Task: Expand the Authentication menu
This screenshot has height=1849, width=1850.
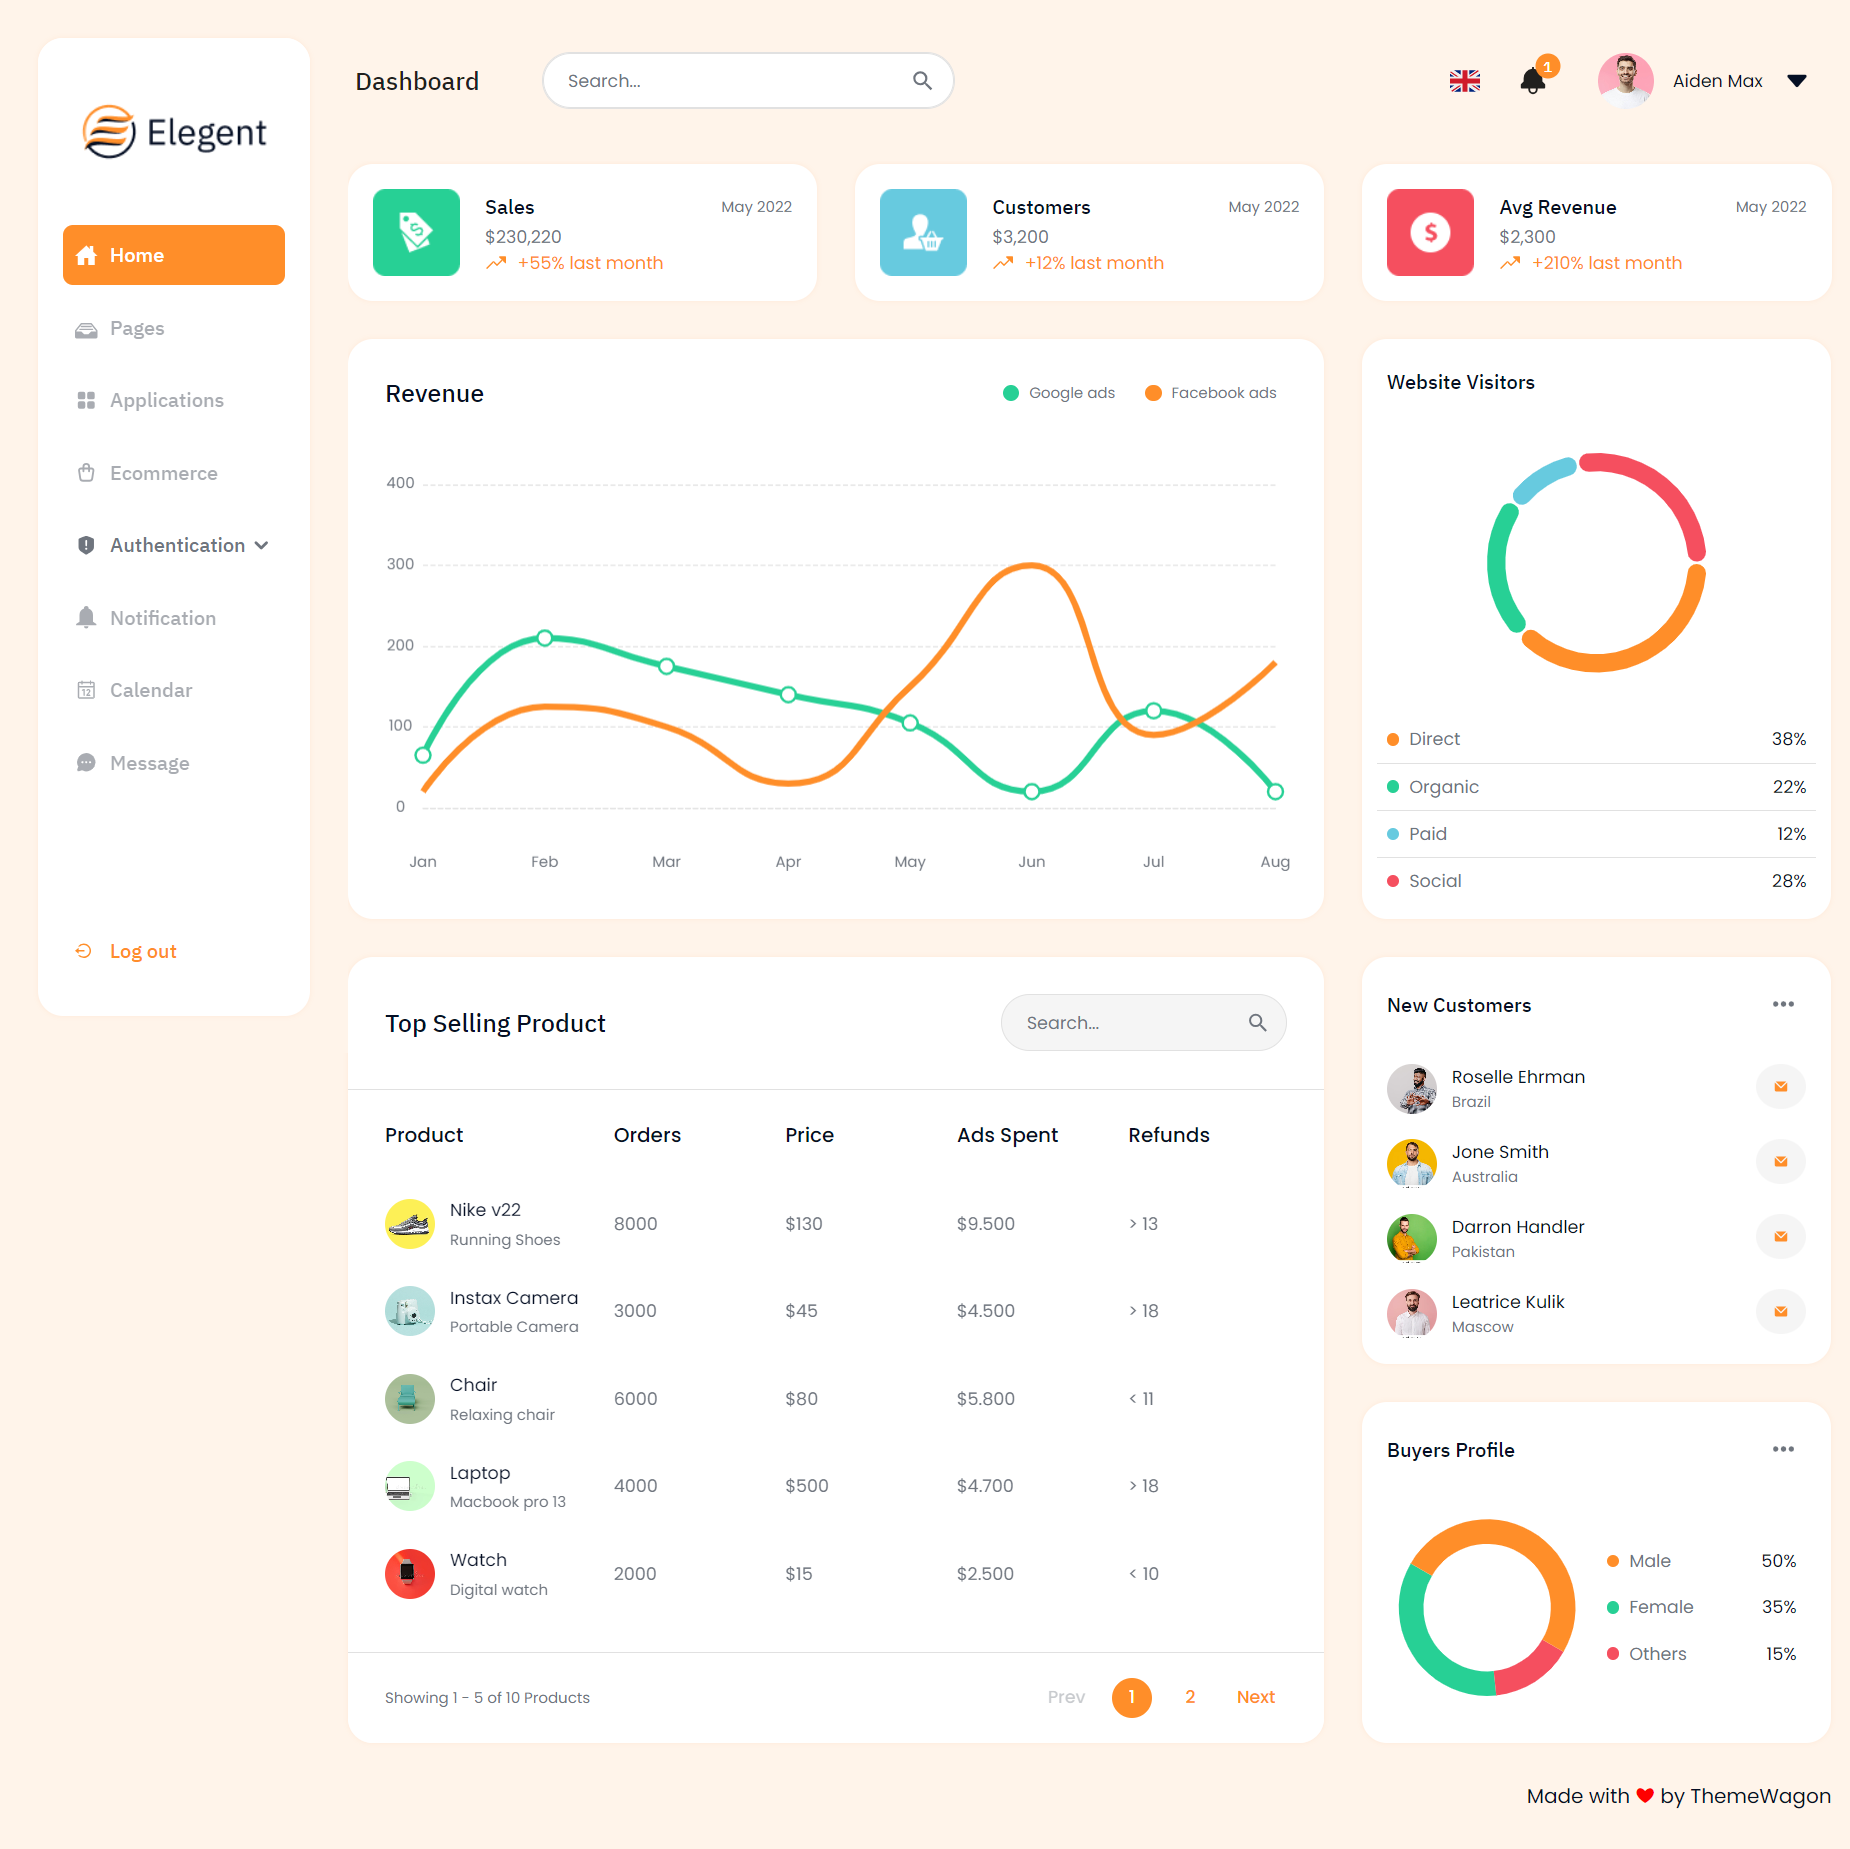Action: click(176, 545)
